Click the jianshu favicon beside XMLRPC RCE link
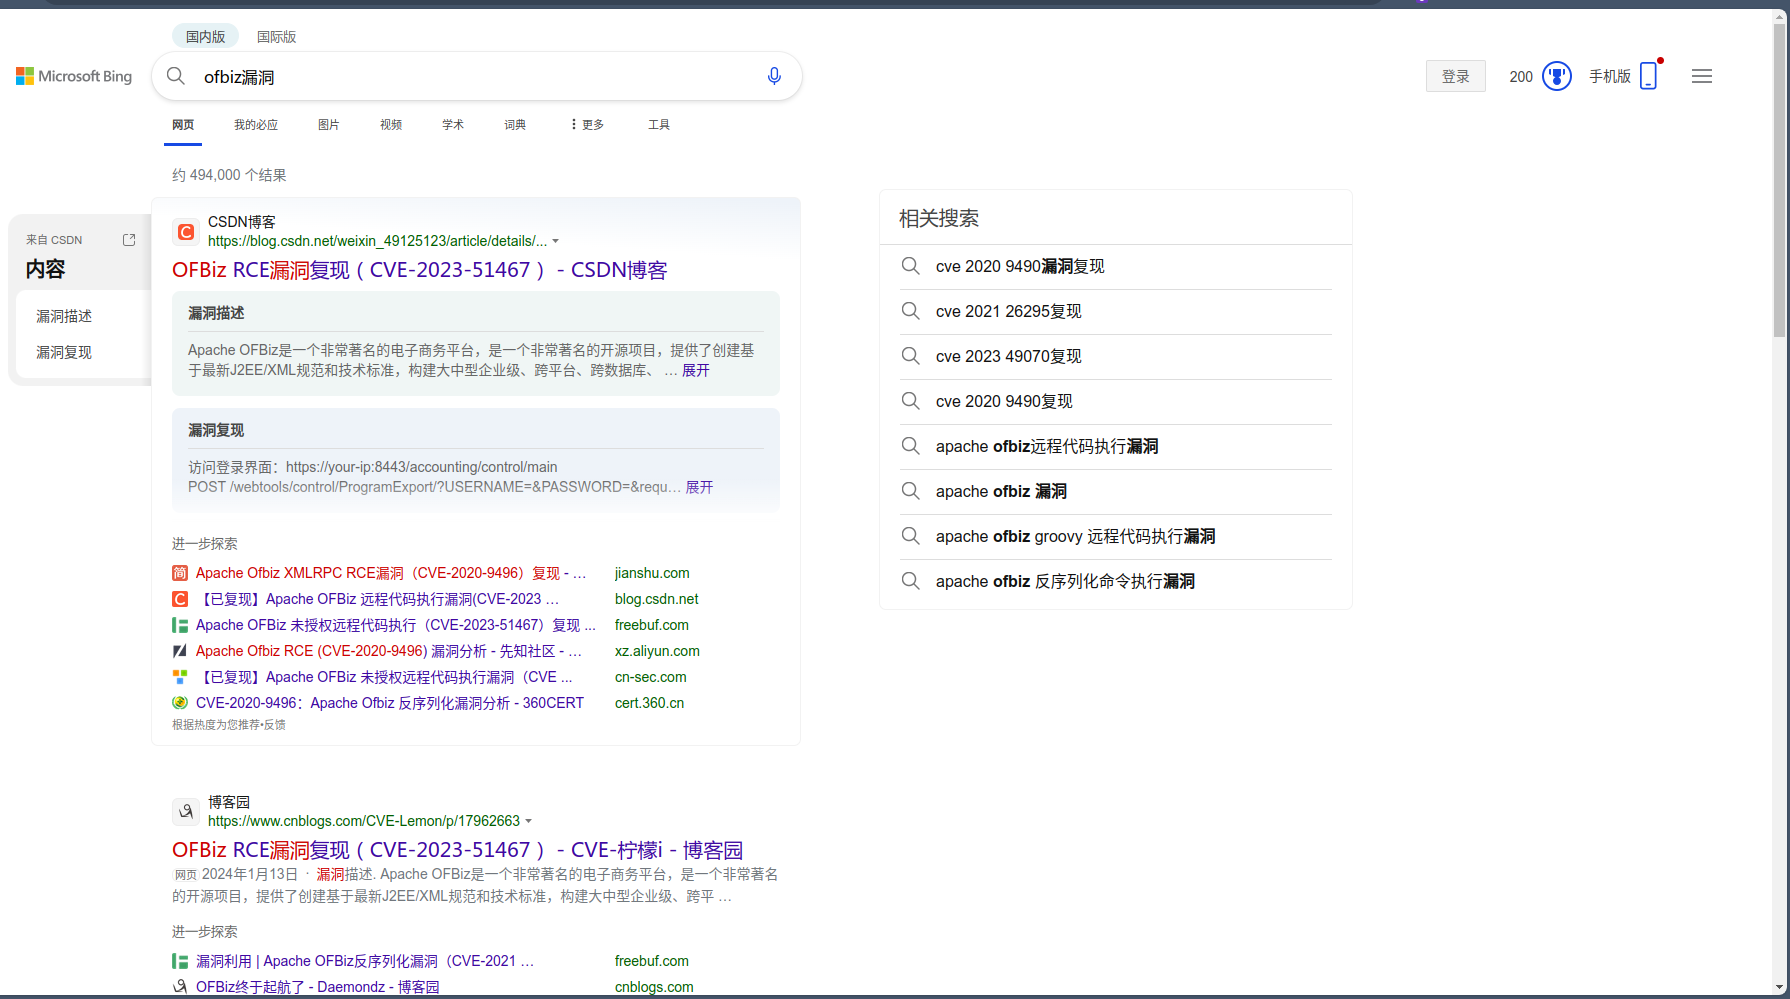 point(180,573)
